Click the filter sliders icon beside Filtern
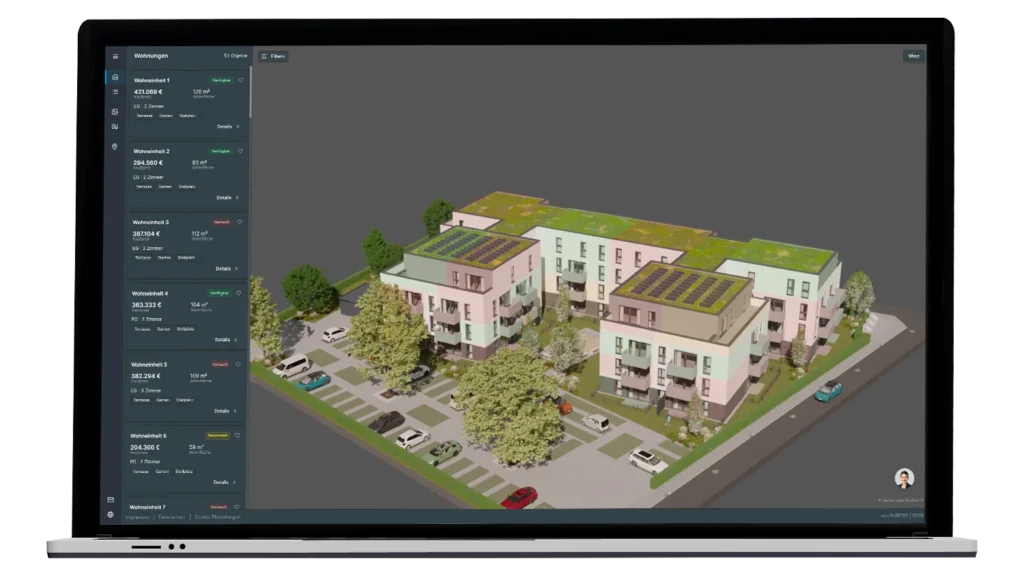Viewport: 1024px width, 576px height. tap(265, 56)
